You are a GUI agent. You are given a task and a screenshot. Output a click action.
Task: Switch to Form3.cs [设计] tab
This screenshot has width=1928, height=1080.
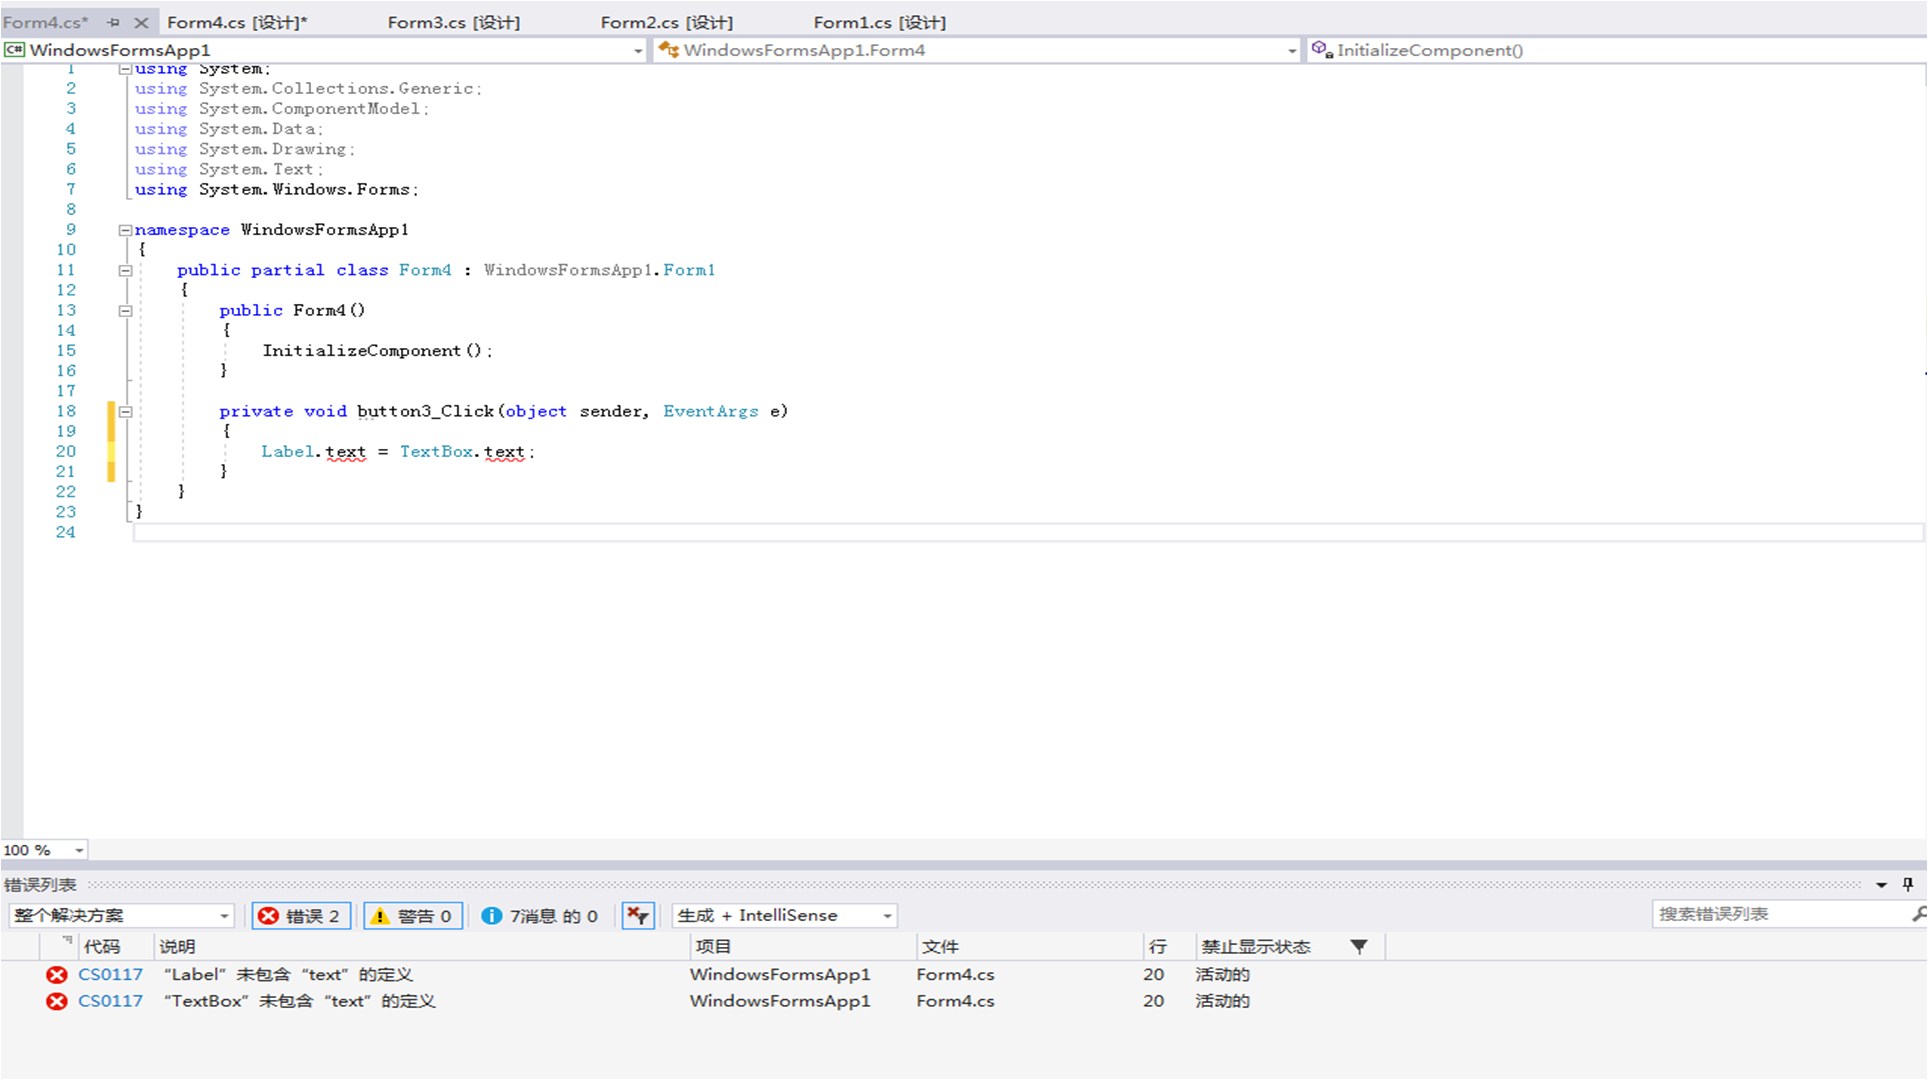(x=453, y=22)
